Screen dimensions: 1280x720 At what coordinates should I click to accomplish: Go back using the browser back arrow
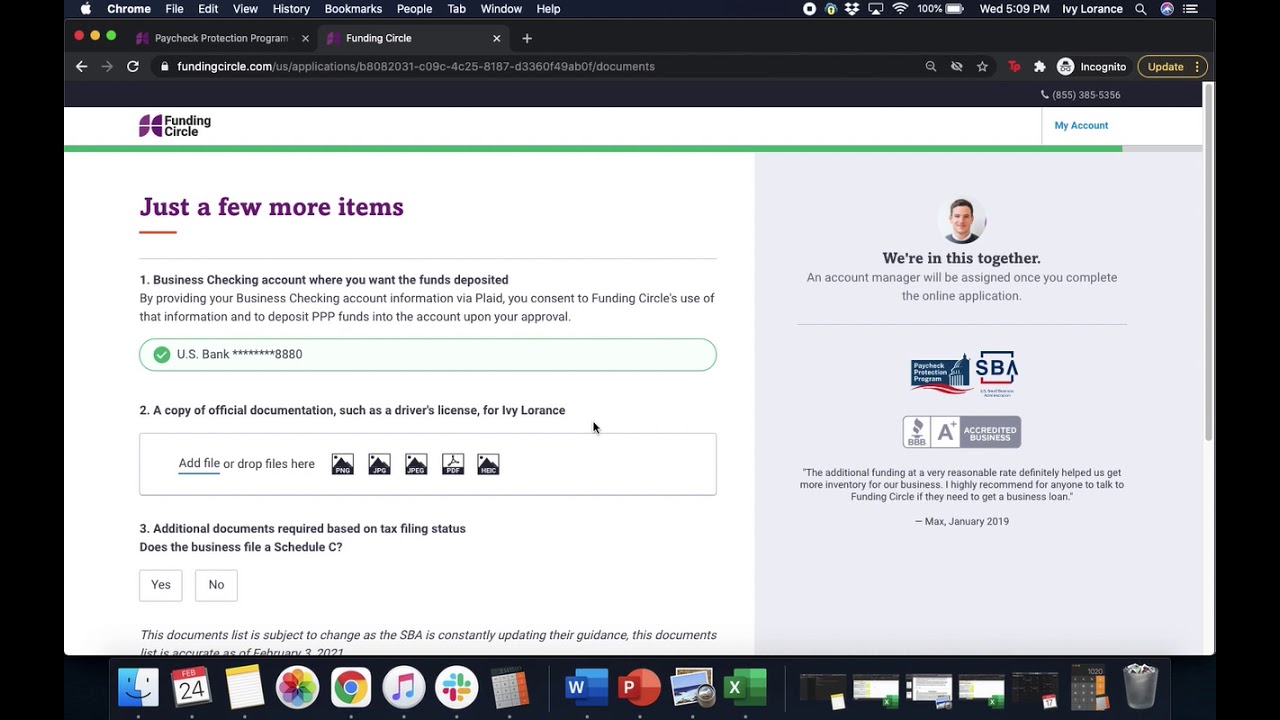[81, 66]
